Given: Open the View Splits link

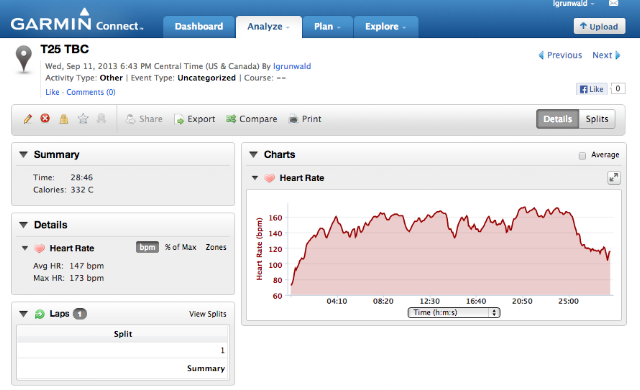Looking at the screenshot, I should [207, 314].
